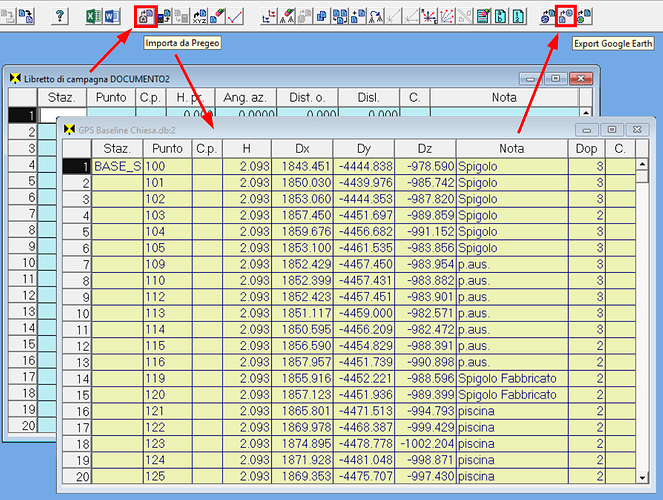The height and width of the screenshot is (500, 663).
Task: Click the XYZ coordinates toolbar icon
Action: tap(200, 17)
